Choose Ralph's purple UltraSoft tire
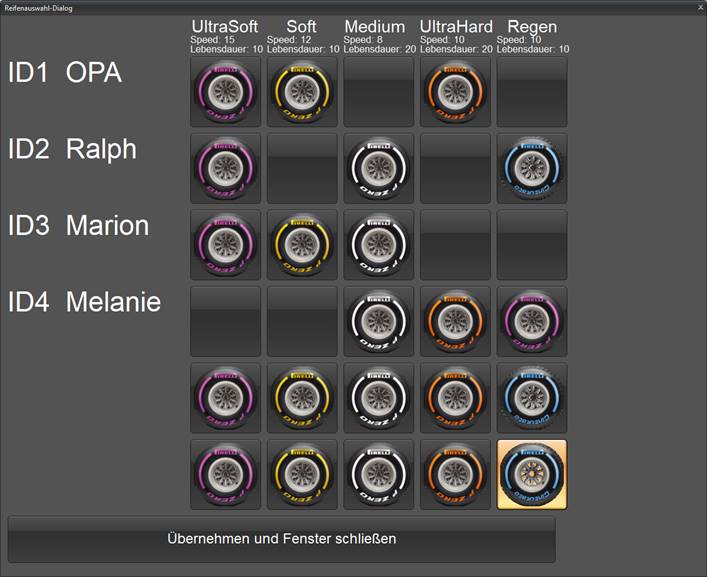The image size is (707, 577). click(x=225, y=168)
